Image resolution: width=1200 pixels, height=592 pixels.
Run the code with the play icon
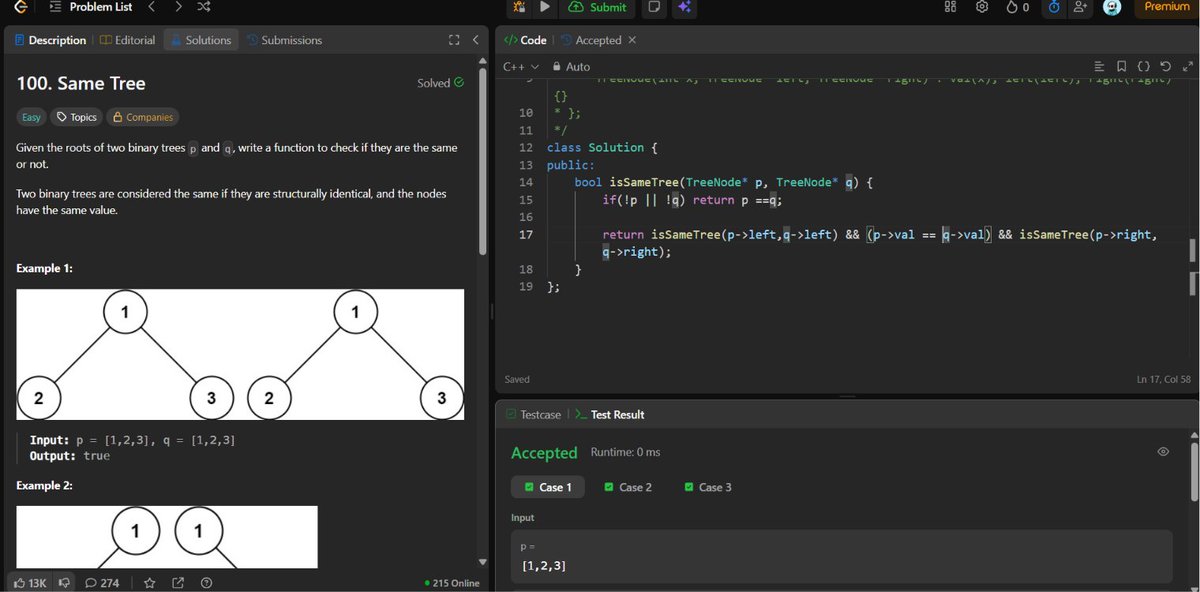click(544, 7)
